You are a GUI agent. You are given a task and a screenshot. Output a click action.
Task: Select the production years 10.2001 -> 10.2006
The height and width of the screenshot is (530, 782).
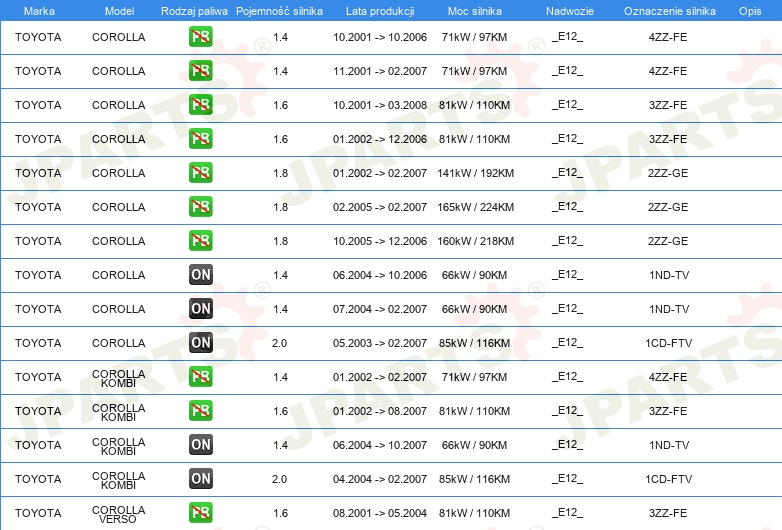(380, 37)
